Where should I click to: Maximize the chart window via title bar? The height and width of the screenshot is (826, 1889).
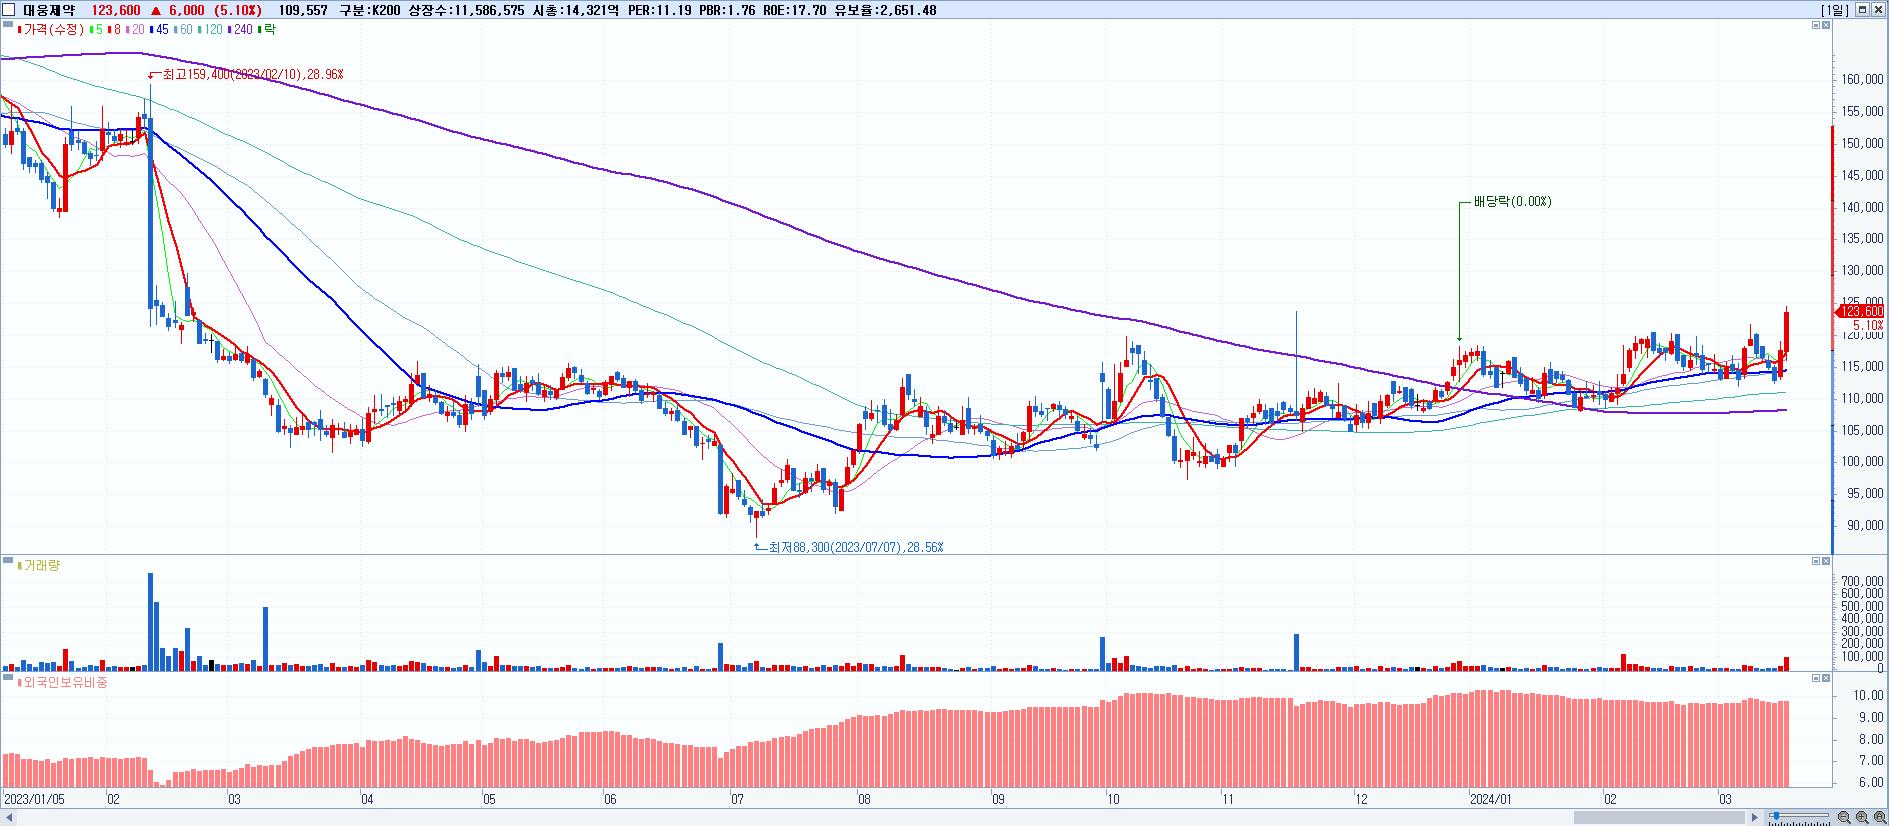1863,10
